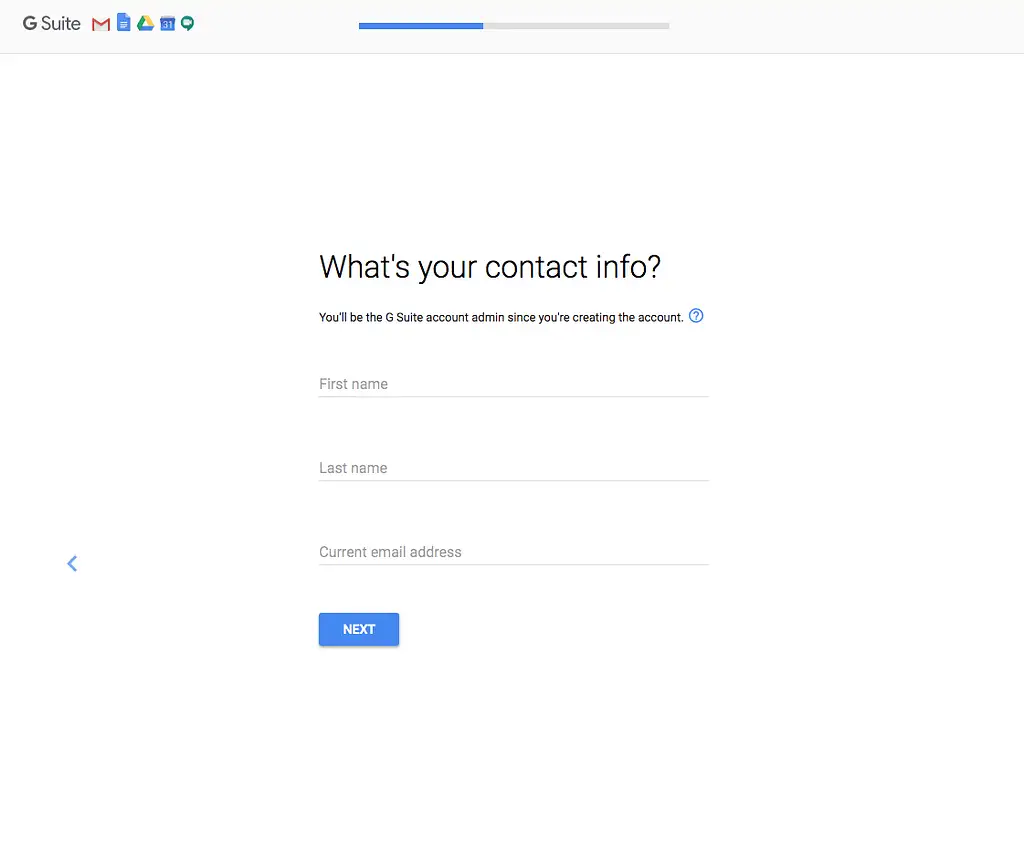Go back using the left chevron arrow
The height and width of the screenshot is (843, 1024).
tap(72, 564)
